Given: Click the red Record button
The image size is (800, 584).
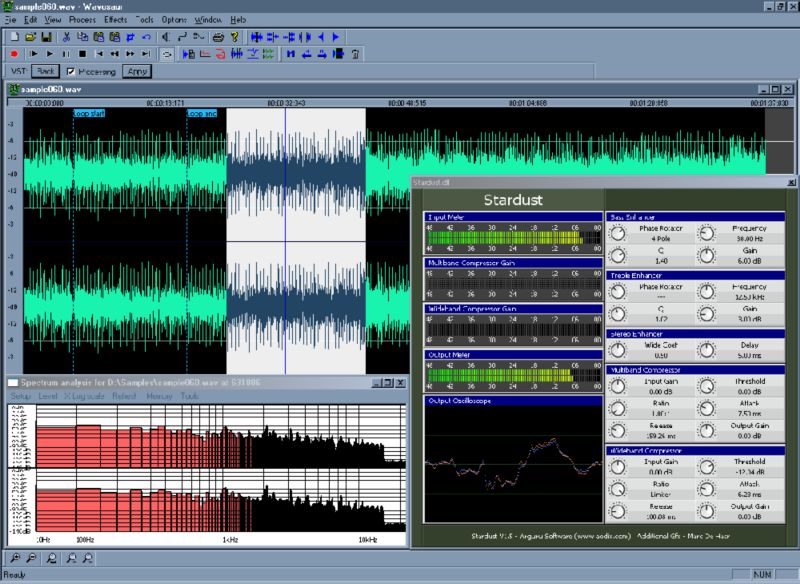Looking at the screenshot, I should pyautogui.click(x=14, y=53).
